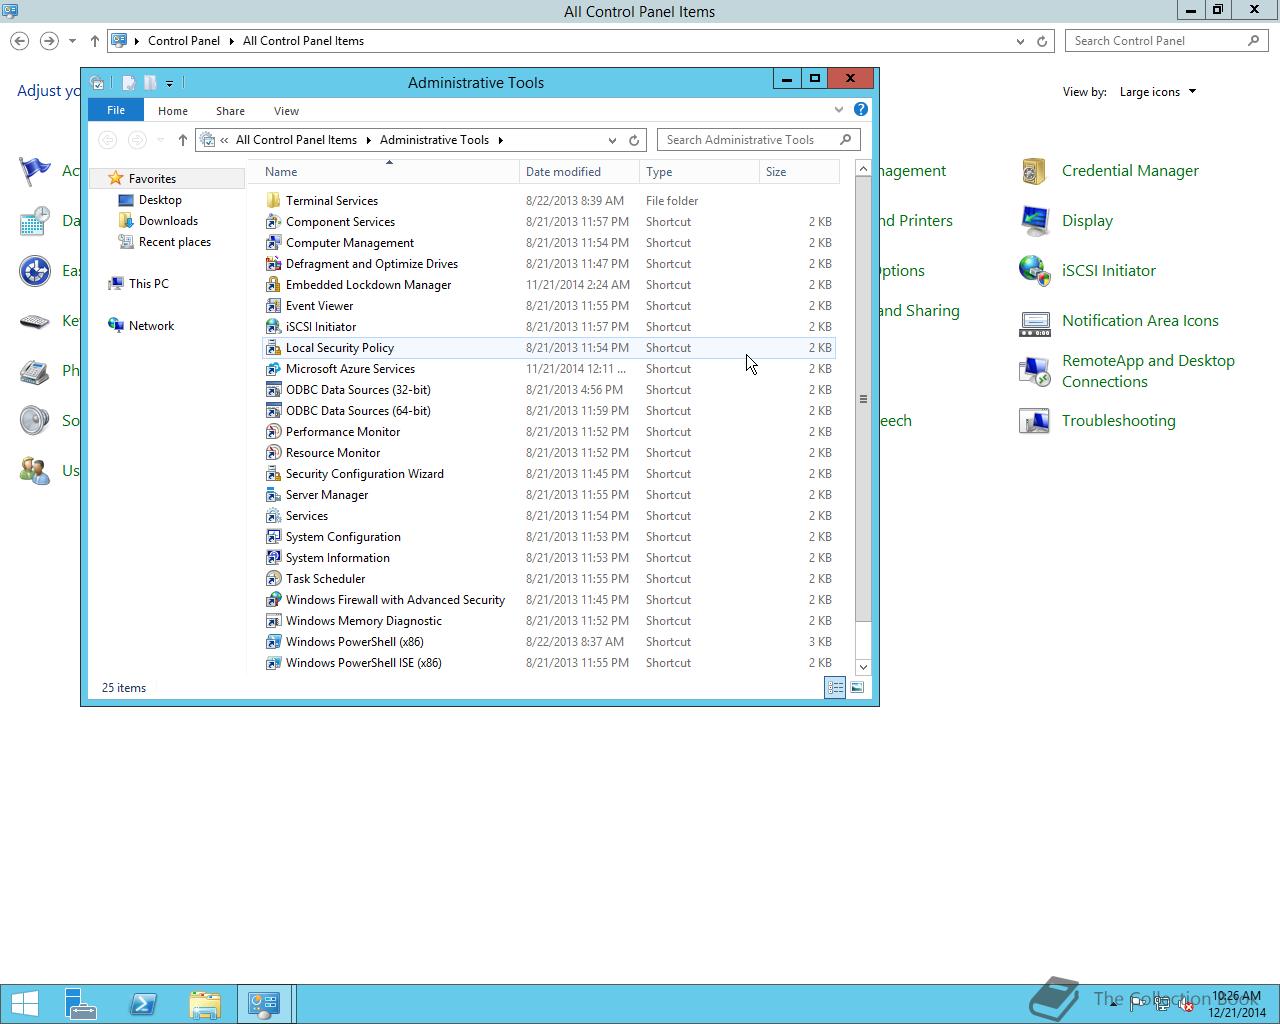Select the Services shortcut icon
1280x1024 pixels.
[273, 516]
